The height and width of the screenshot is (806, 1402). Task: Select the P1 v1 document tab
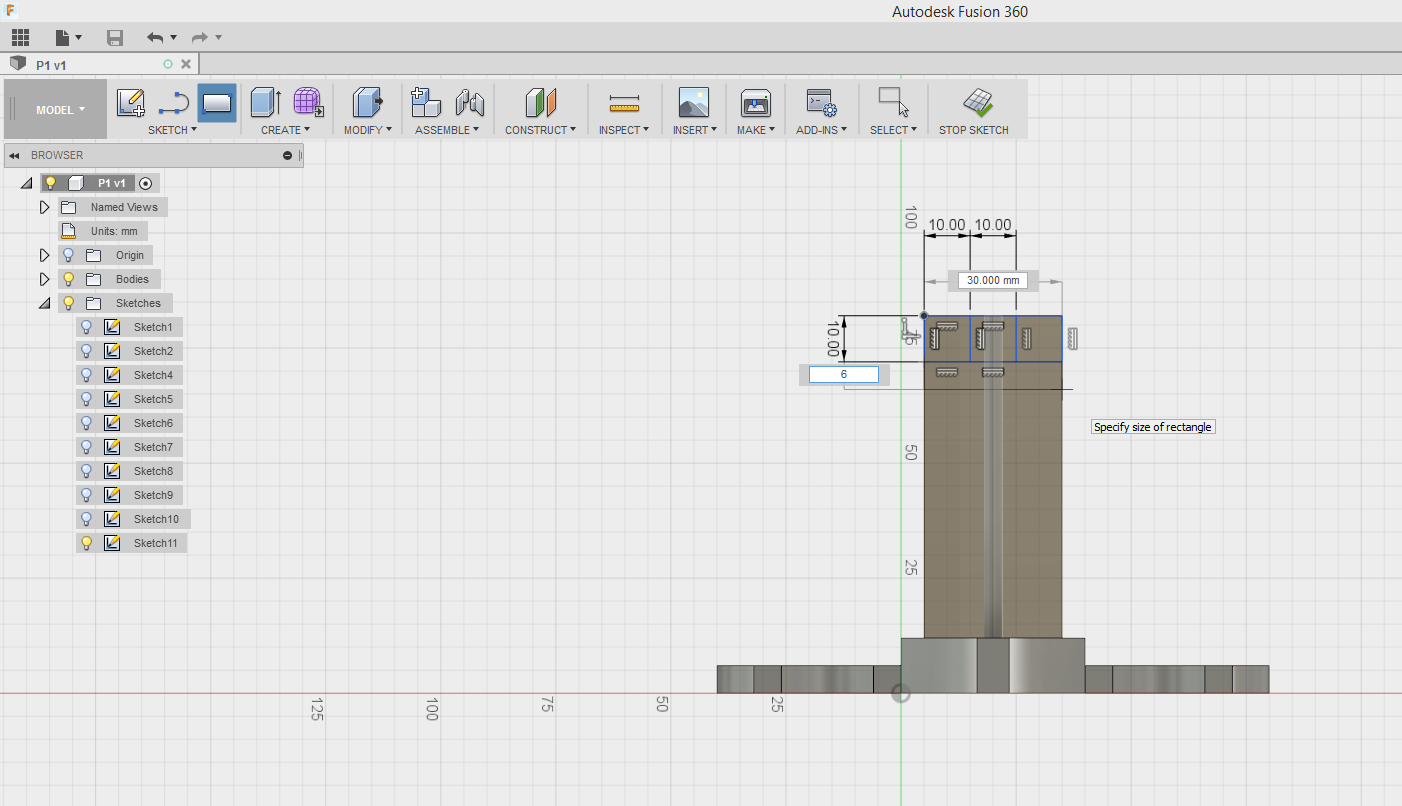click(x=100, y=64)
